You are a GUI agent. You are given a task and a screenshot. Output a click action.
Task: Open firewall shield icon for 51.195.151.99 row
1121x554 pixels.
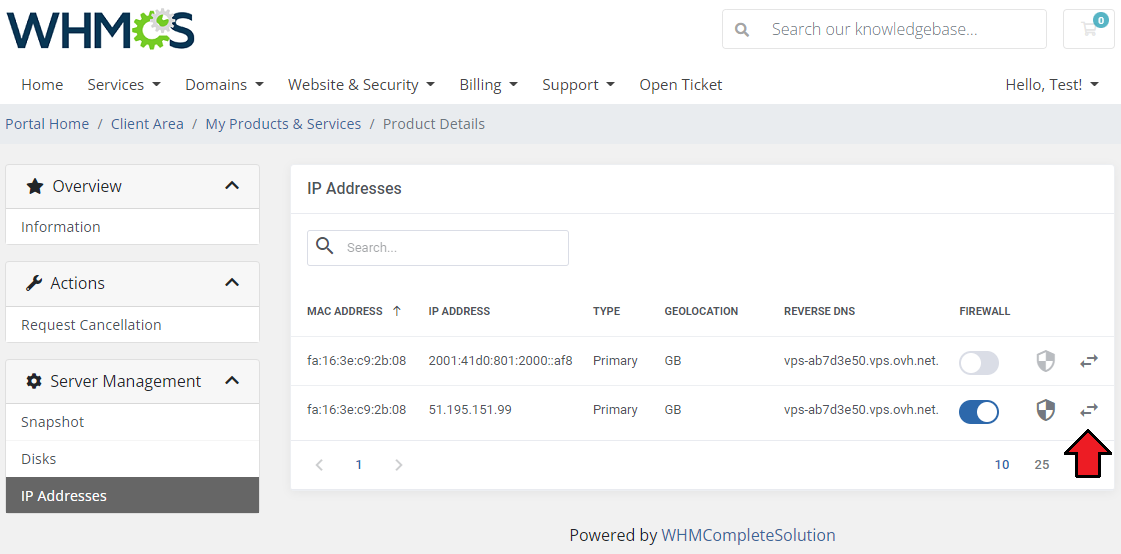click(x=1046, y=410)
